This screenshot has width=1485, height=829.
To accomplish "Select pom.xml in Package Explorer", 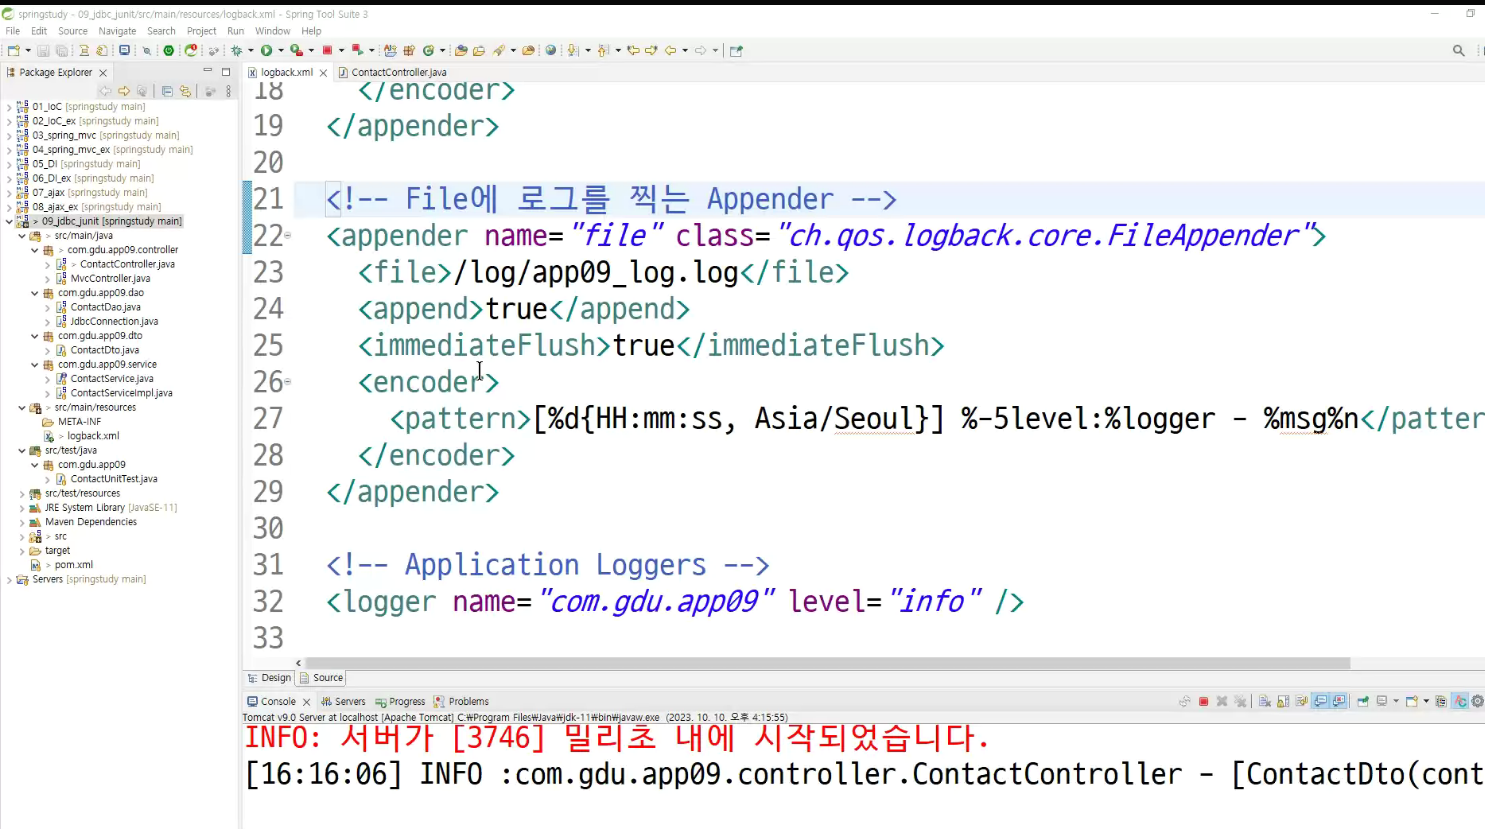I will point(73,565).
